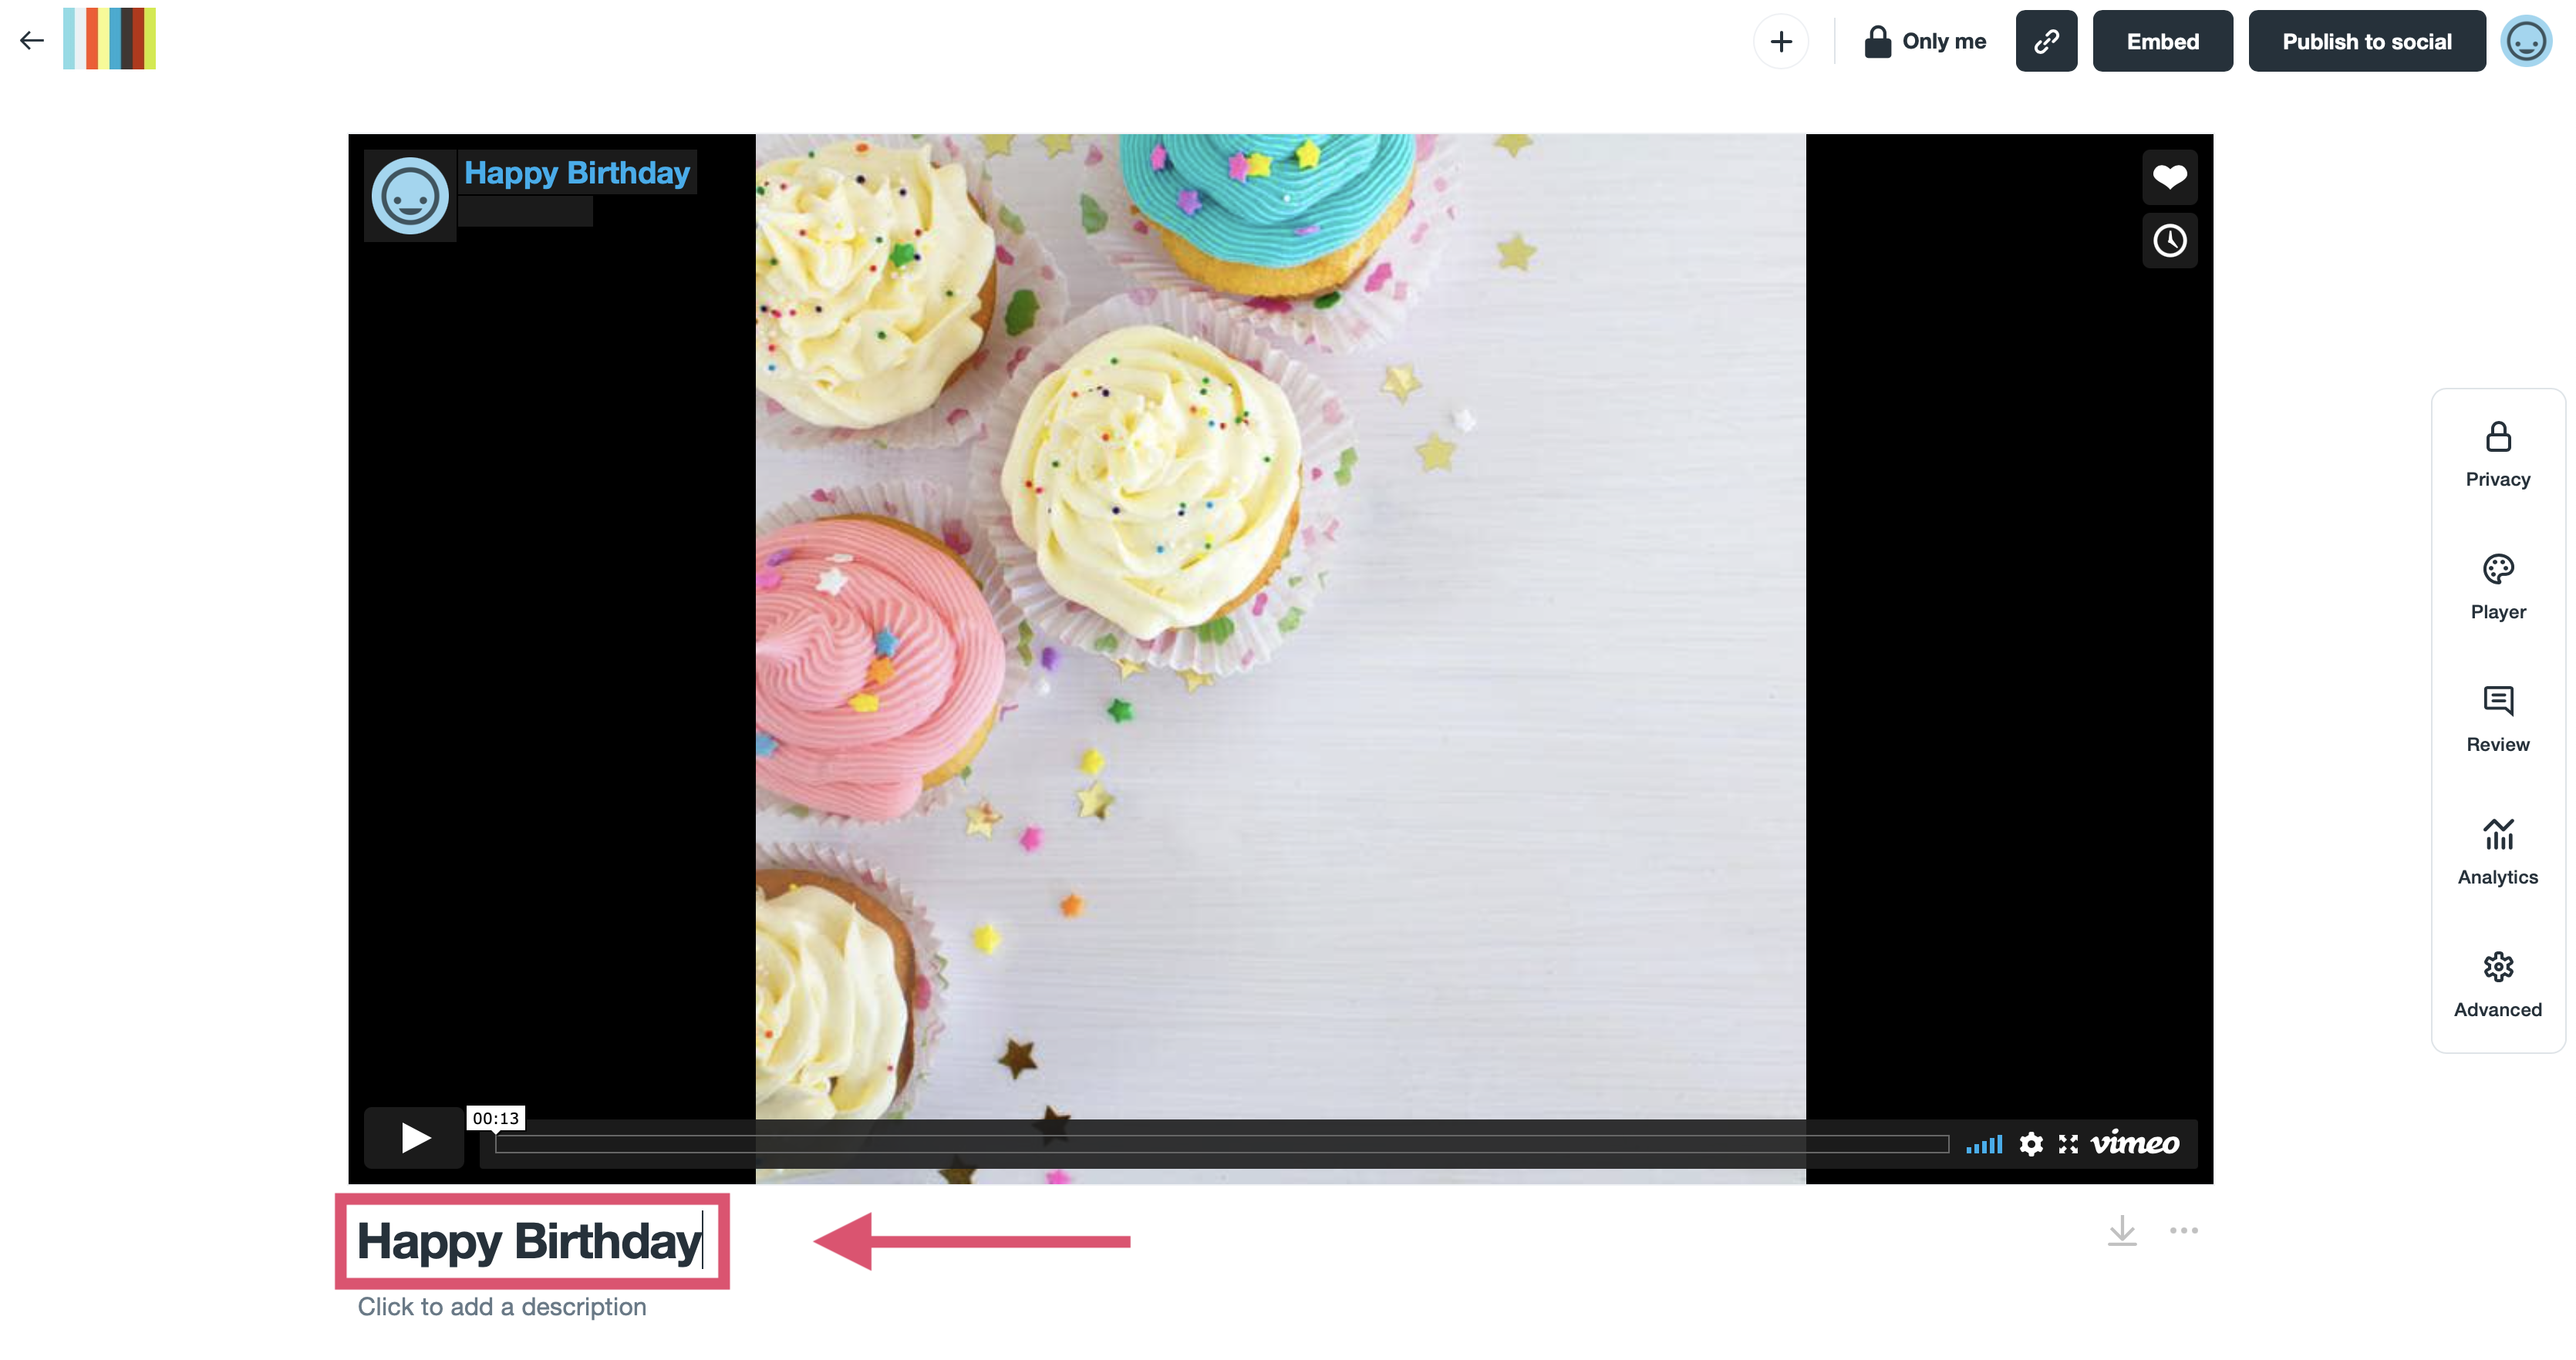Image resolution: width=2576 pixels, height=1360 pixels.
Task: Click the copy link icon
Action: (2046, 41)
